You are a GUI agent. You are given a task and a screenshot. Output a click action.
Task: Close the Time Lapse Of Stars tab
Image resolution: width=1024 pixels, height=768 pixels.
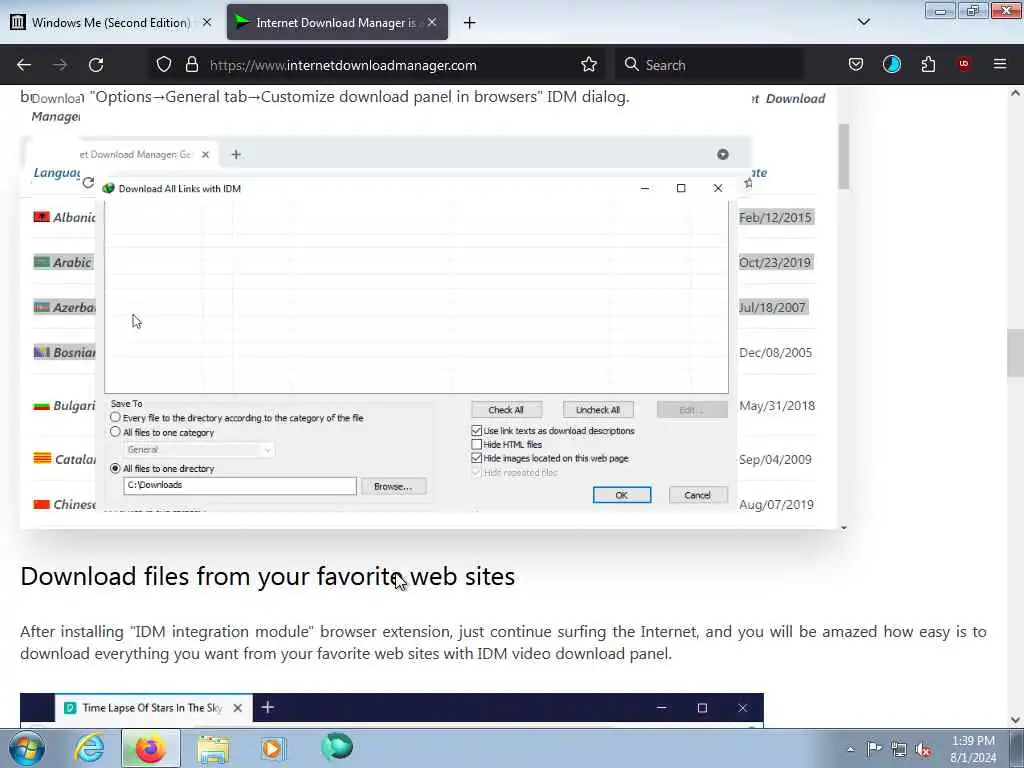point(238,708)
